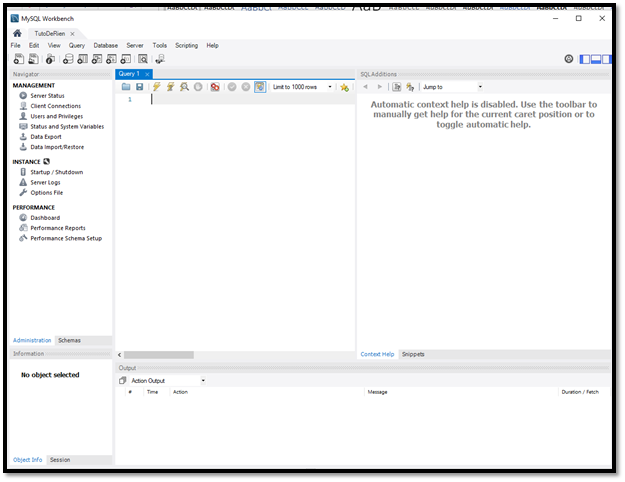
Task: Open Data Import/Restore
Action: 57,147
